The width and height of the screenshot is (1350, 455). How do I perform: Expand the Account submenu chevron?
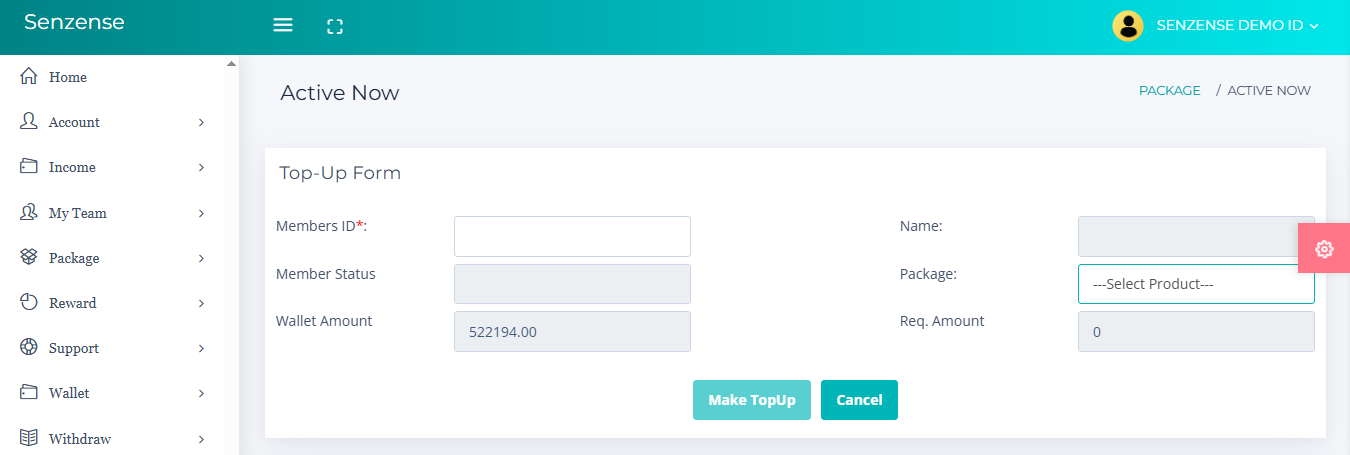point(201,122)
